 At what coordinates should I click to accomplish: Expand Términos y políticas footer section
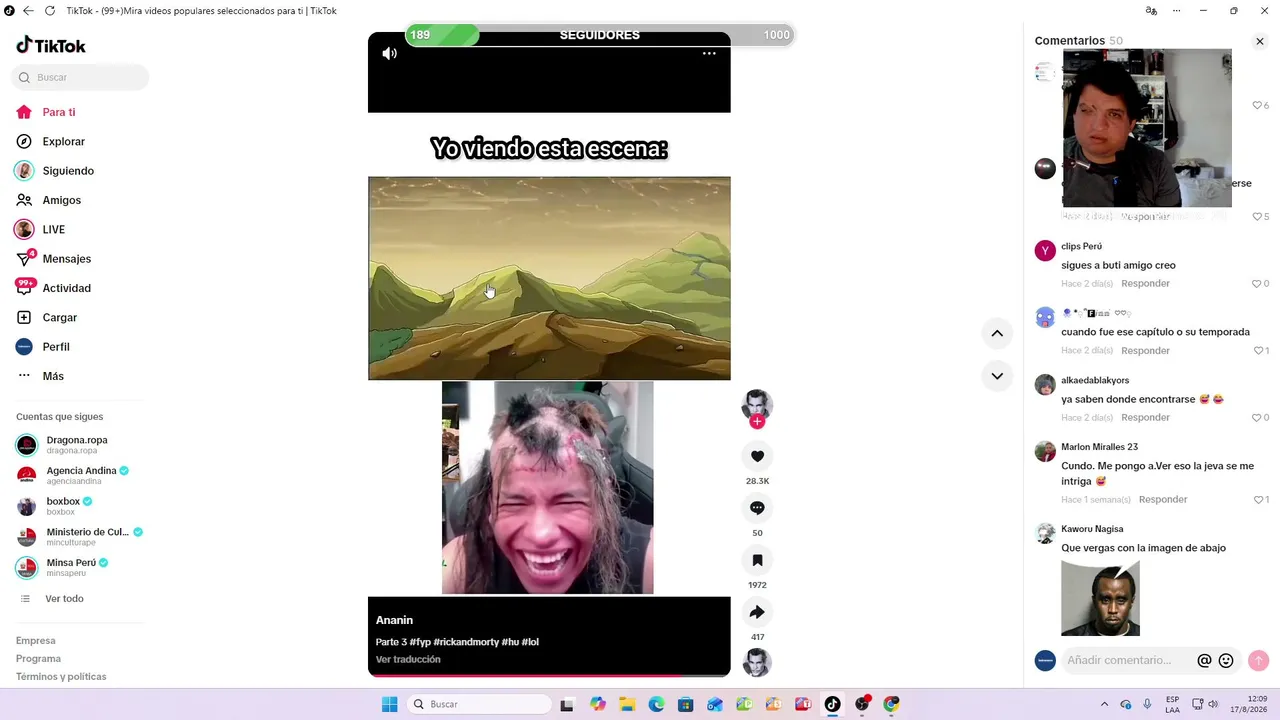61,676
